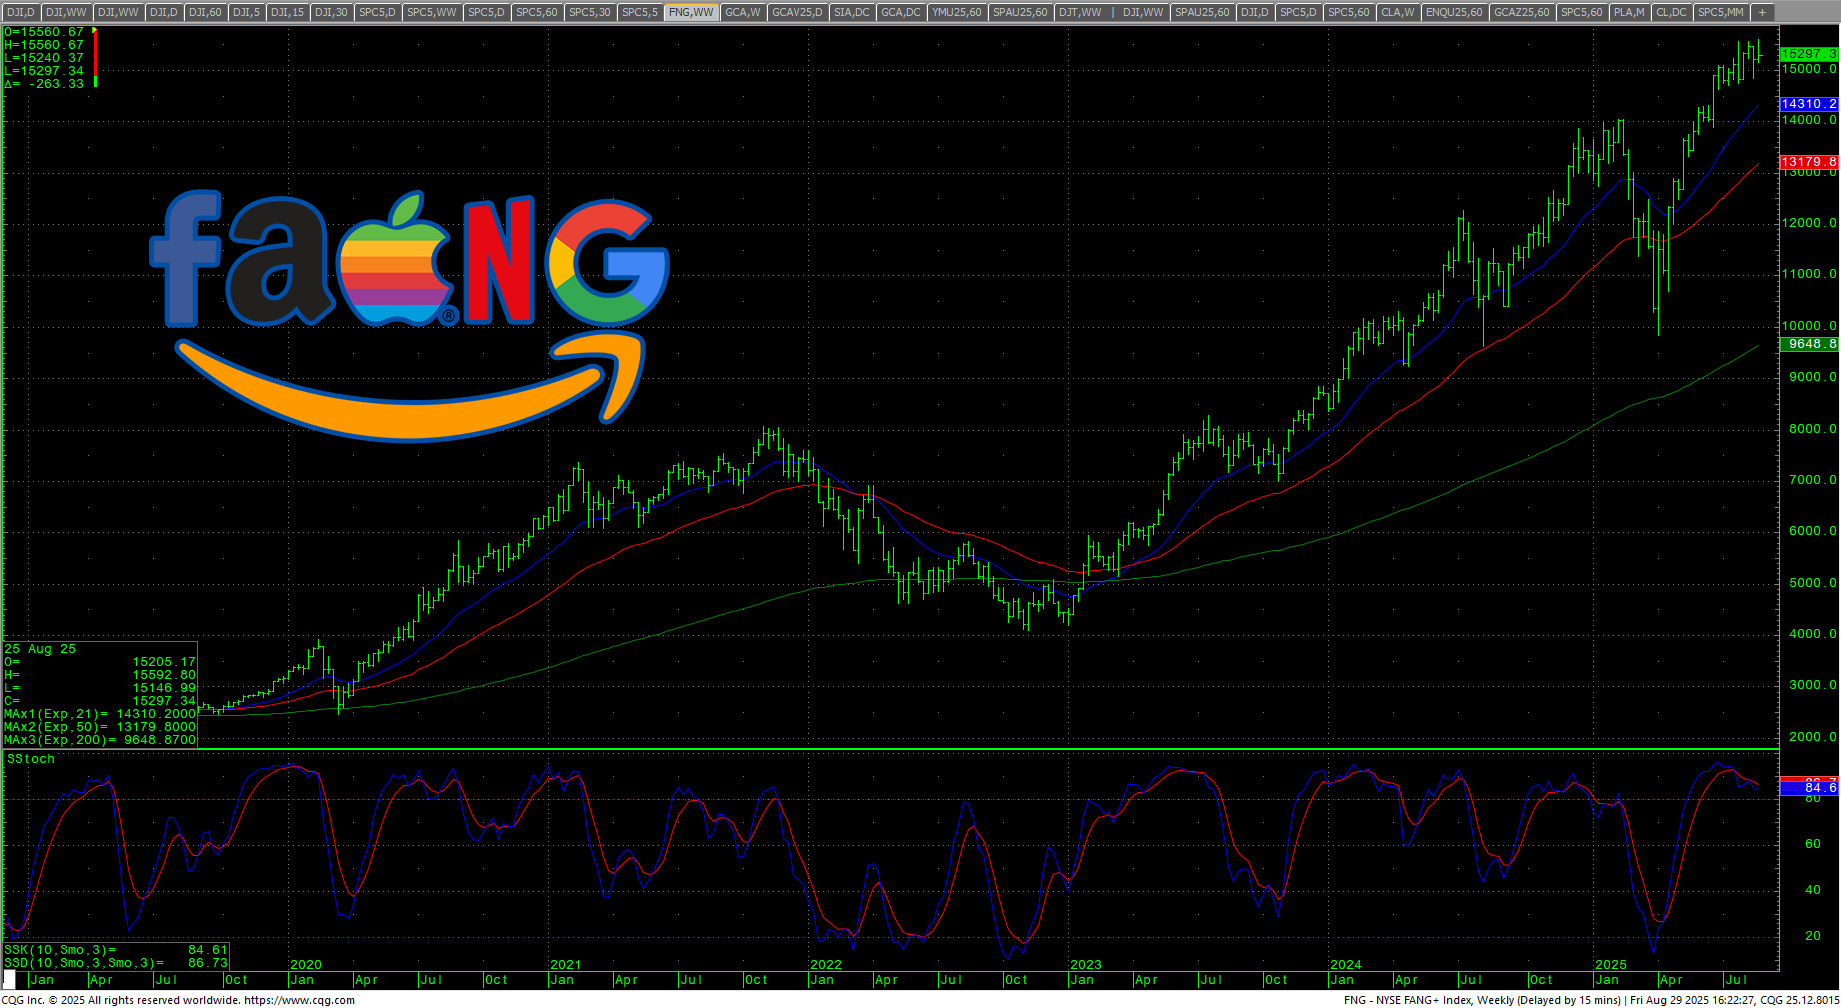This screenshot has height=1008, width=1841.
Task: Select the PLA,M tab
Action: pyautogui.click(x=1629, y=12)
